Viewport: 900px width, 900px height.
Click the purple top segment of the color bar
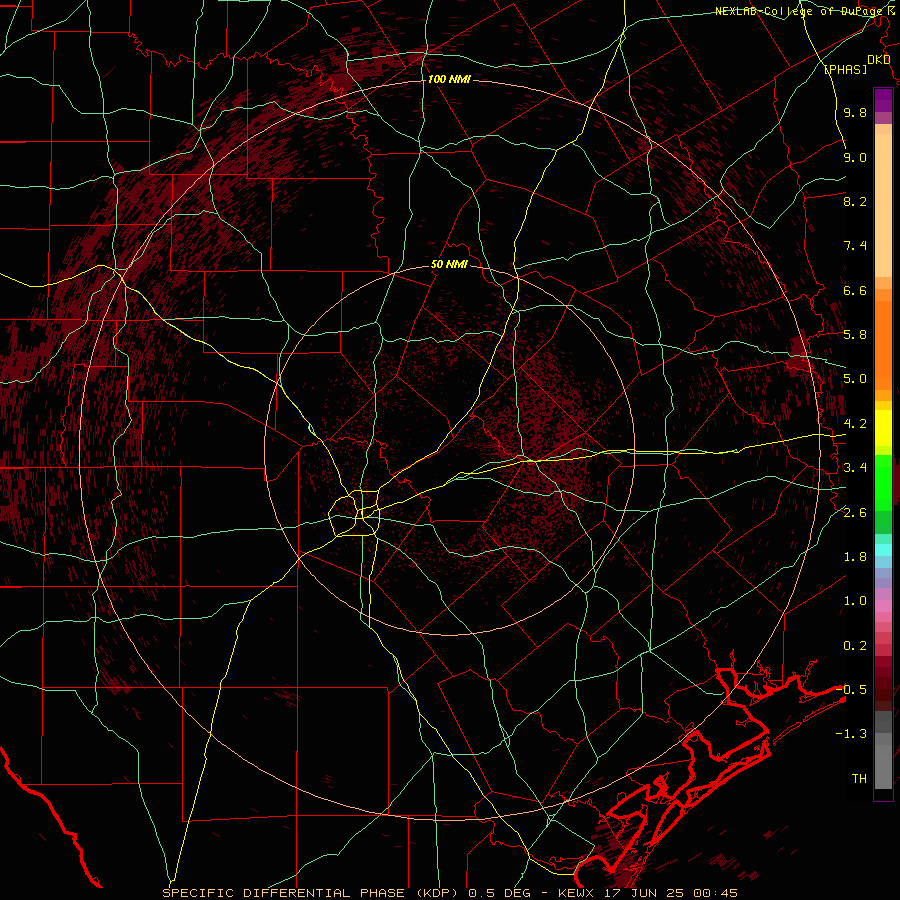coord(883,100)
